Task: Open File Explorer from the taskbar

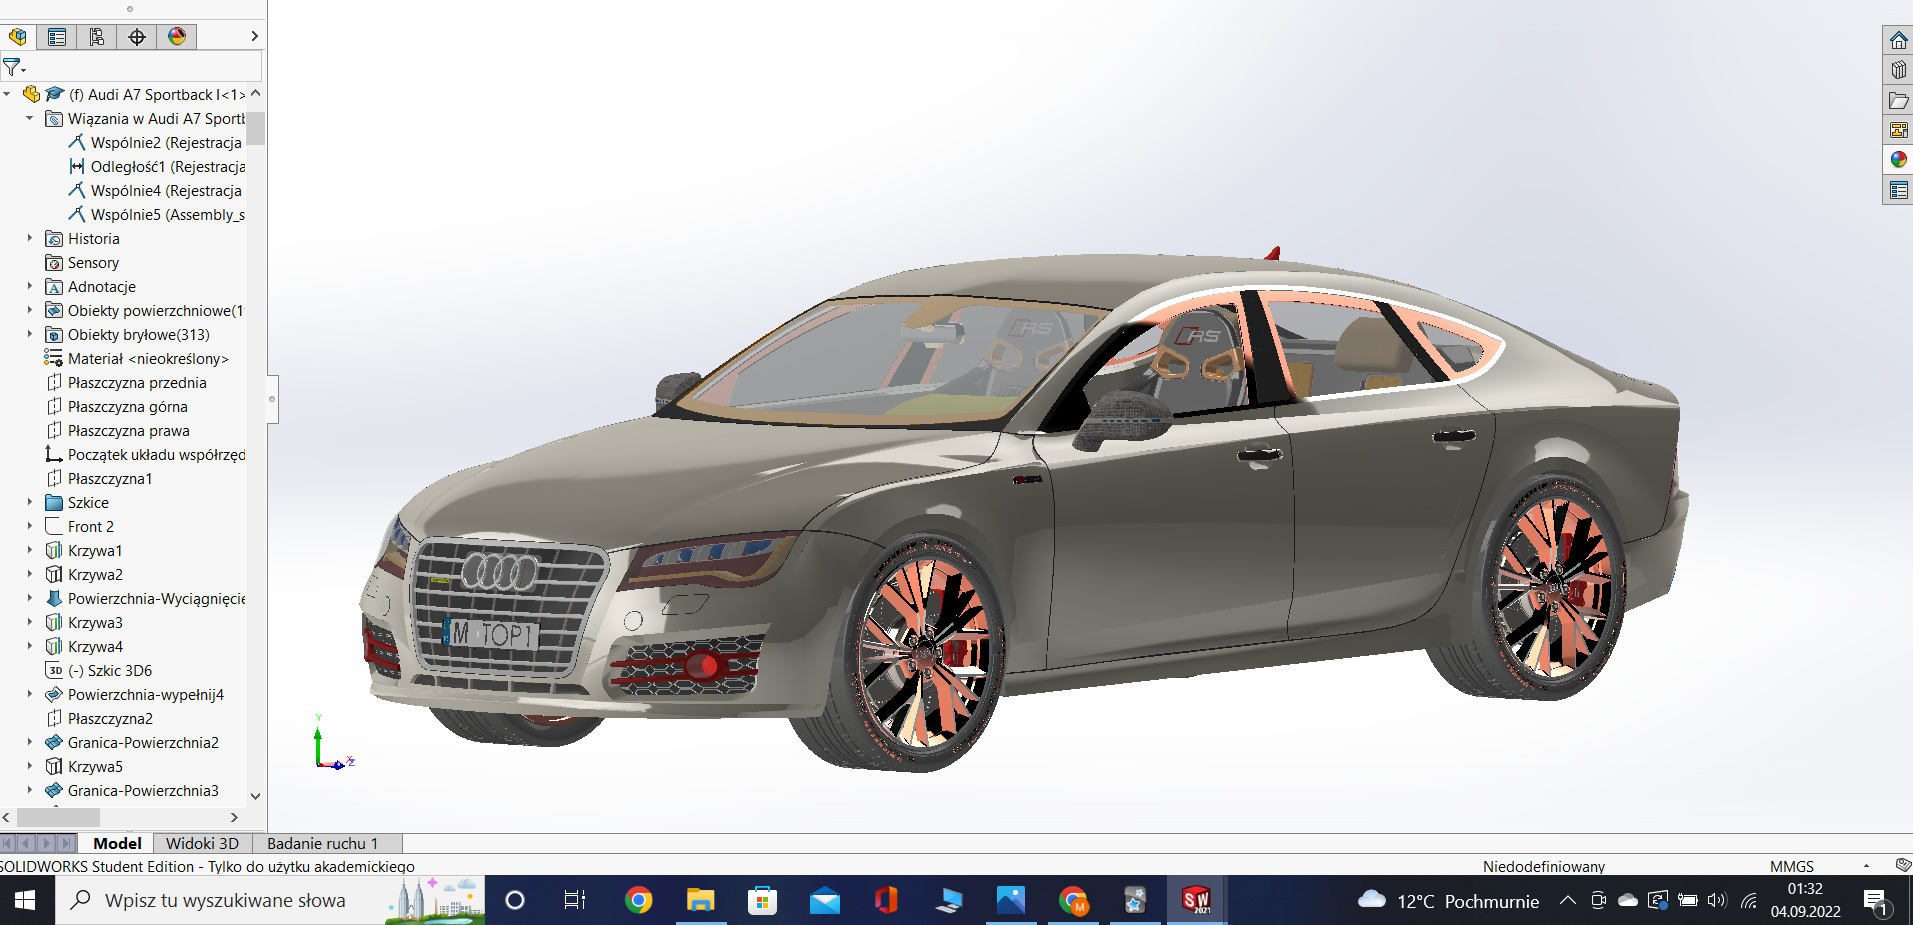Action: tap(700, 900)
